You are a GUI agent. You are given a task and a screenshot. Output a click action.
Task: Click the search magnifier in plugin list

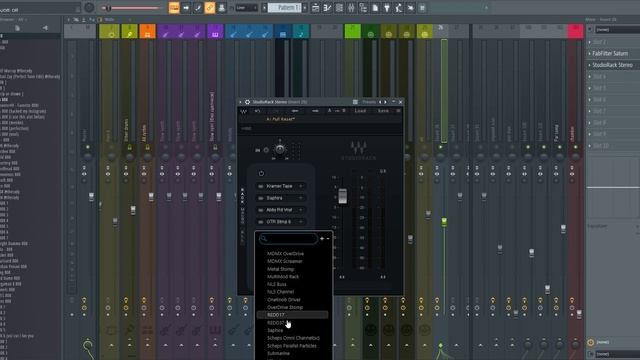point(264,238)
